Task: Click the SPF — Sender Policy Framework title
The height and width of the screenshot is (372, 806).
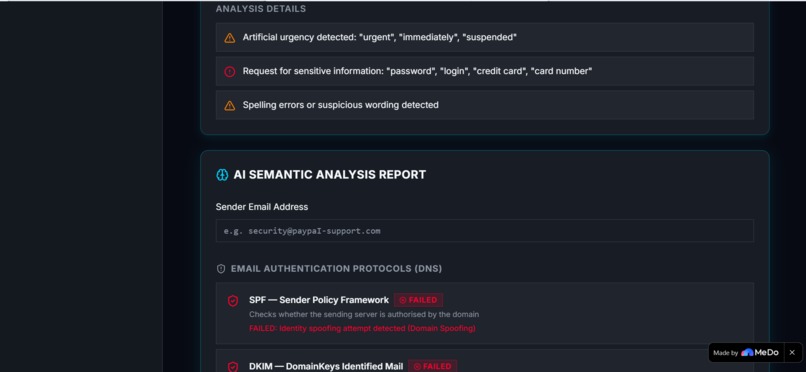Action: click(319, 300)
